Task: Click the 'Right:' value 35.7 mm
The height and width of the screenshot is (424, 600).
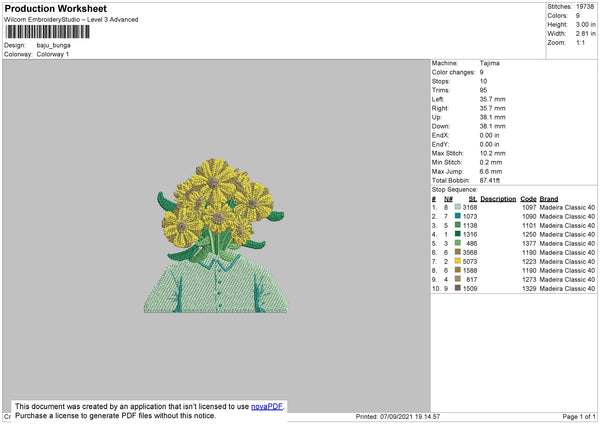Action: 492,108
